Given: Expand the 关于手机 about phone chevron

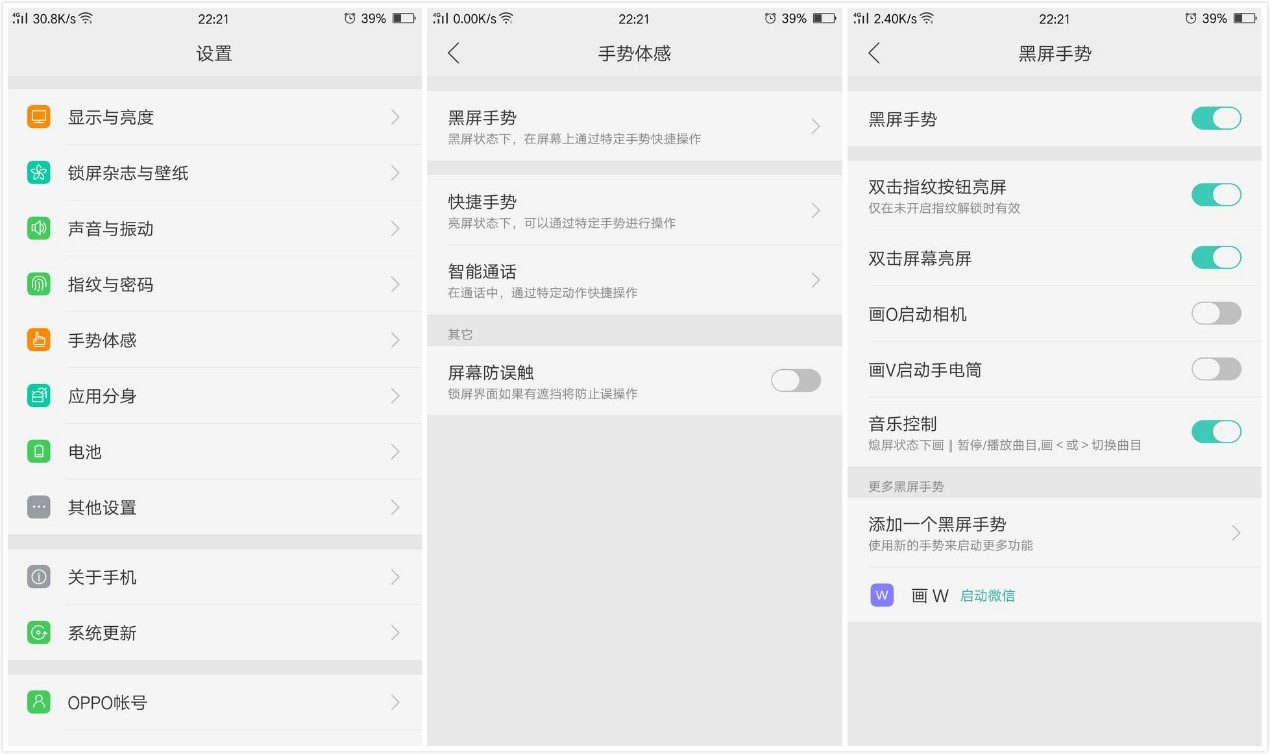Looking at the screenshot, I should (394, 577).
